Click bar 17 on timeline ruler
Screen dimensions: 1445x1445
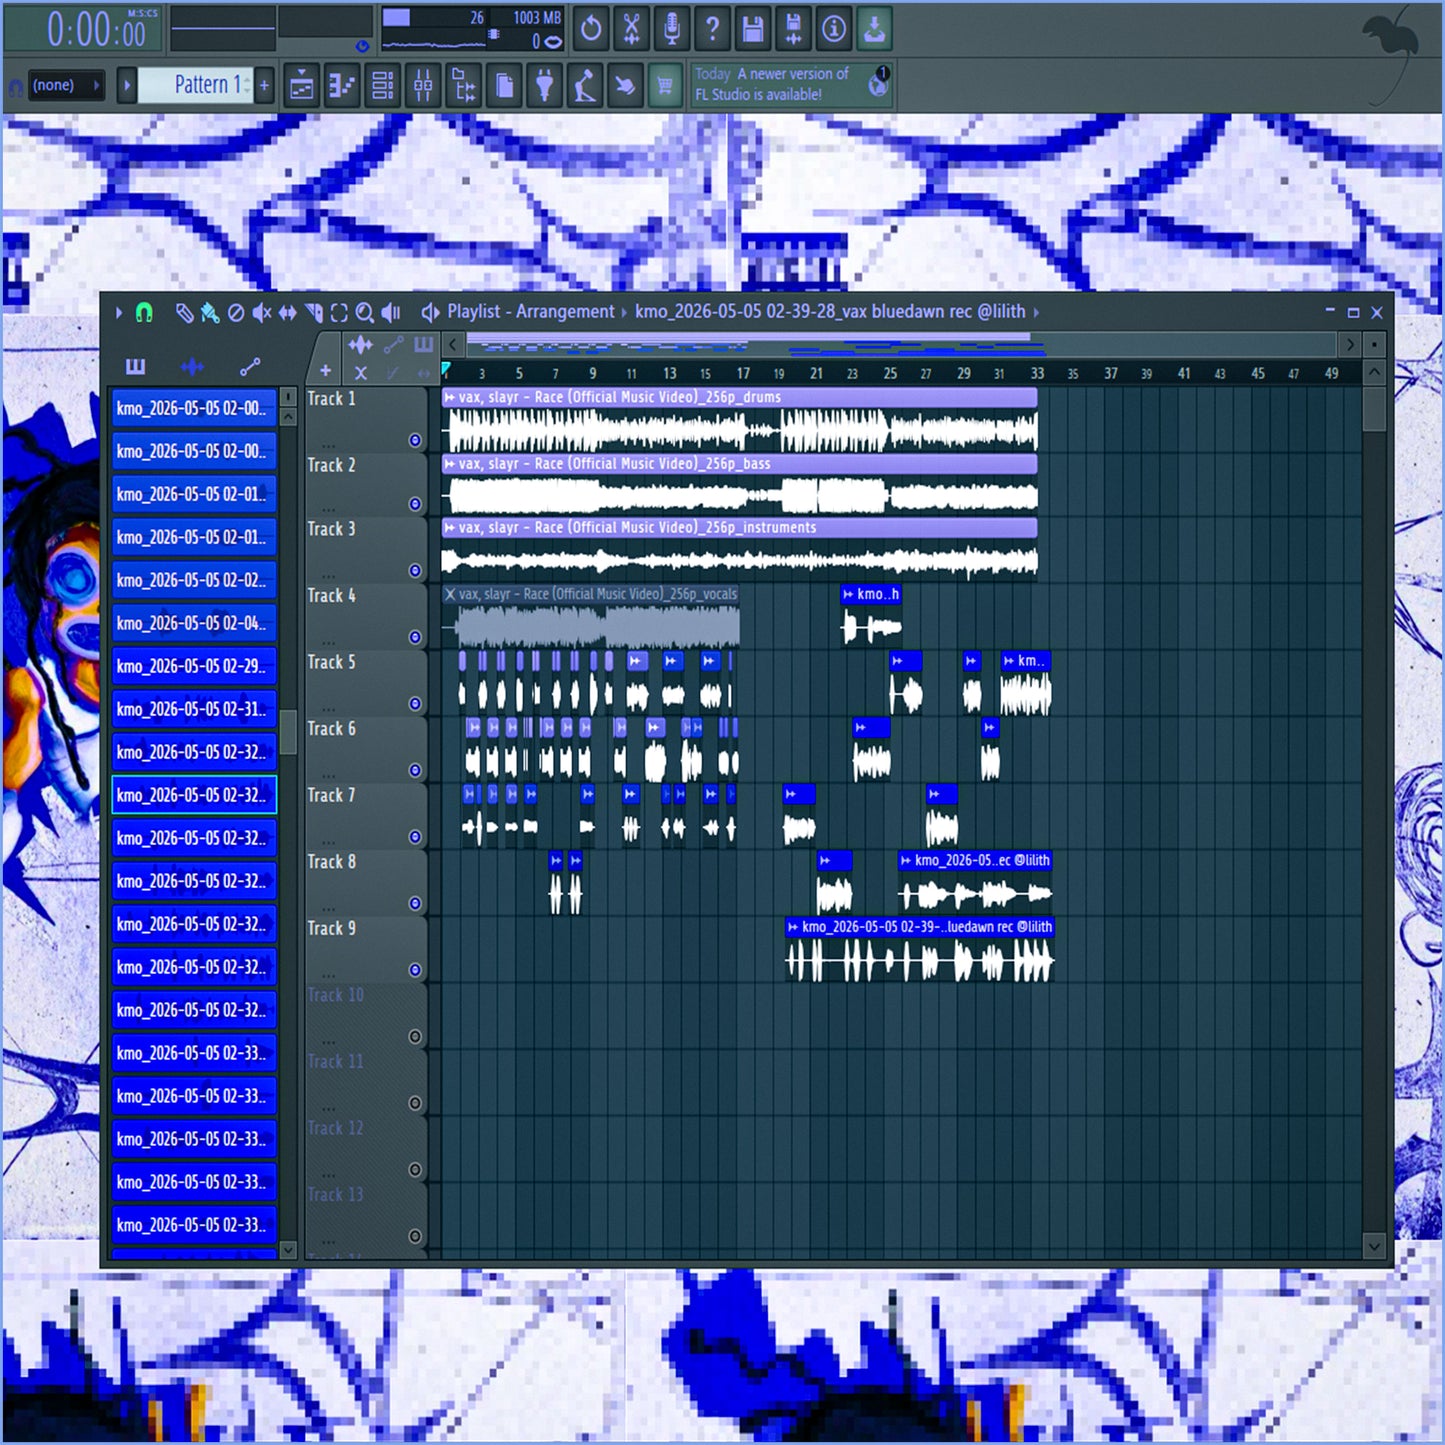click(743, 374)
